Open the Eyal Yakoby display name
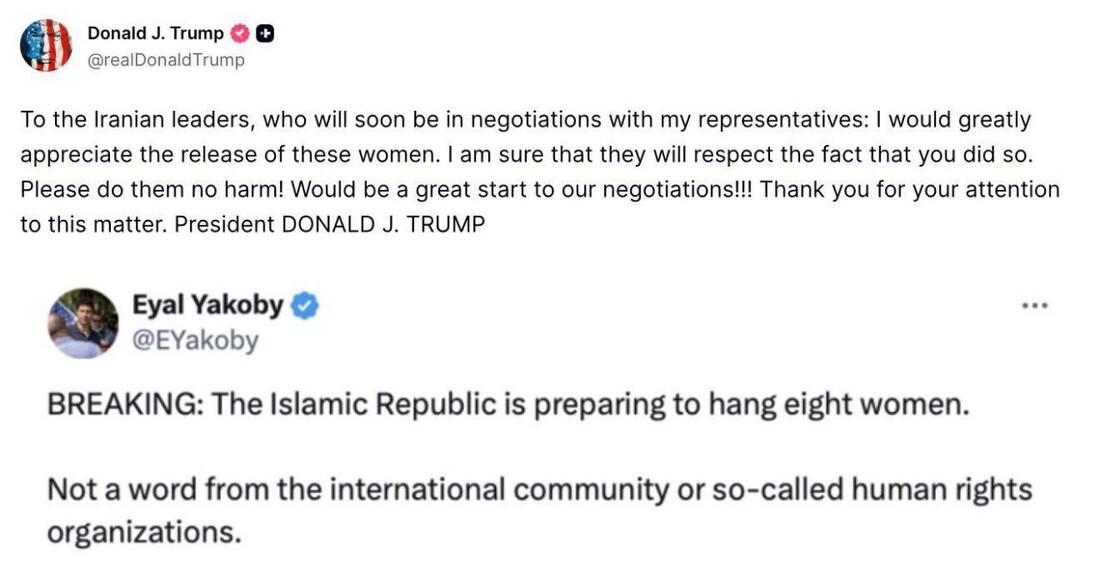 208,305
